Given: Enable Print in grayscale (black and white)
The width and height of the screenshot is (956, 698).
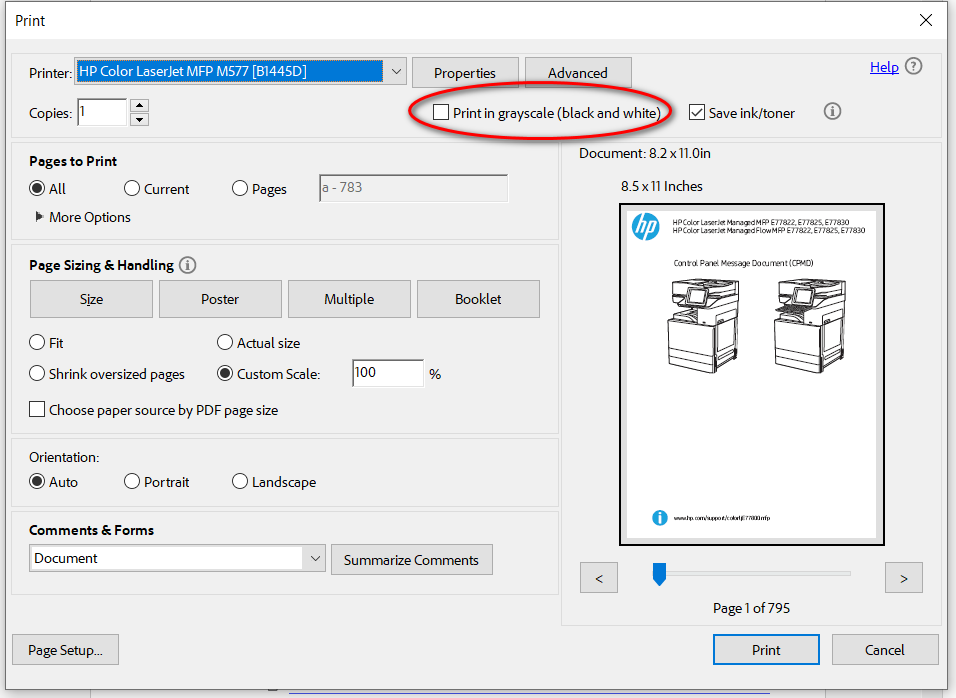Looking at the screenshot, I should (441, 112).
